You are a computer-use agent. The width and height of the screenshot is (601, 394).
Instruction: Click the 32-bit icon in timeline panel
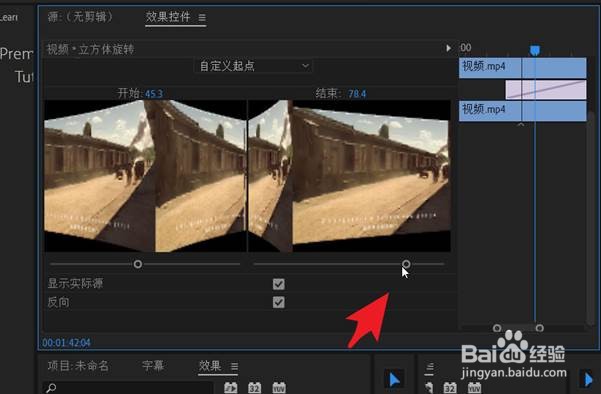[450, 388]
